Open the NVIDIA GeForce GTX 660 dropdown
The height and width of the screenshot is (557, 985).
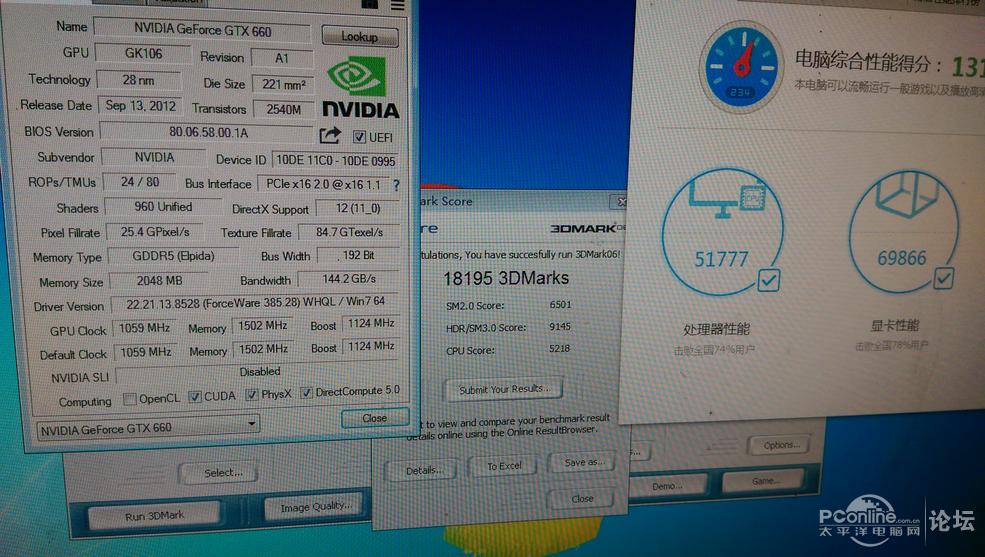[148, 428]
